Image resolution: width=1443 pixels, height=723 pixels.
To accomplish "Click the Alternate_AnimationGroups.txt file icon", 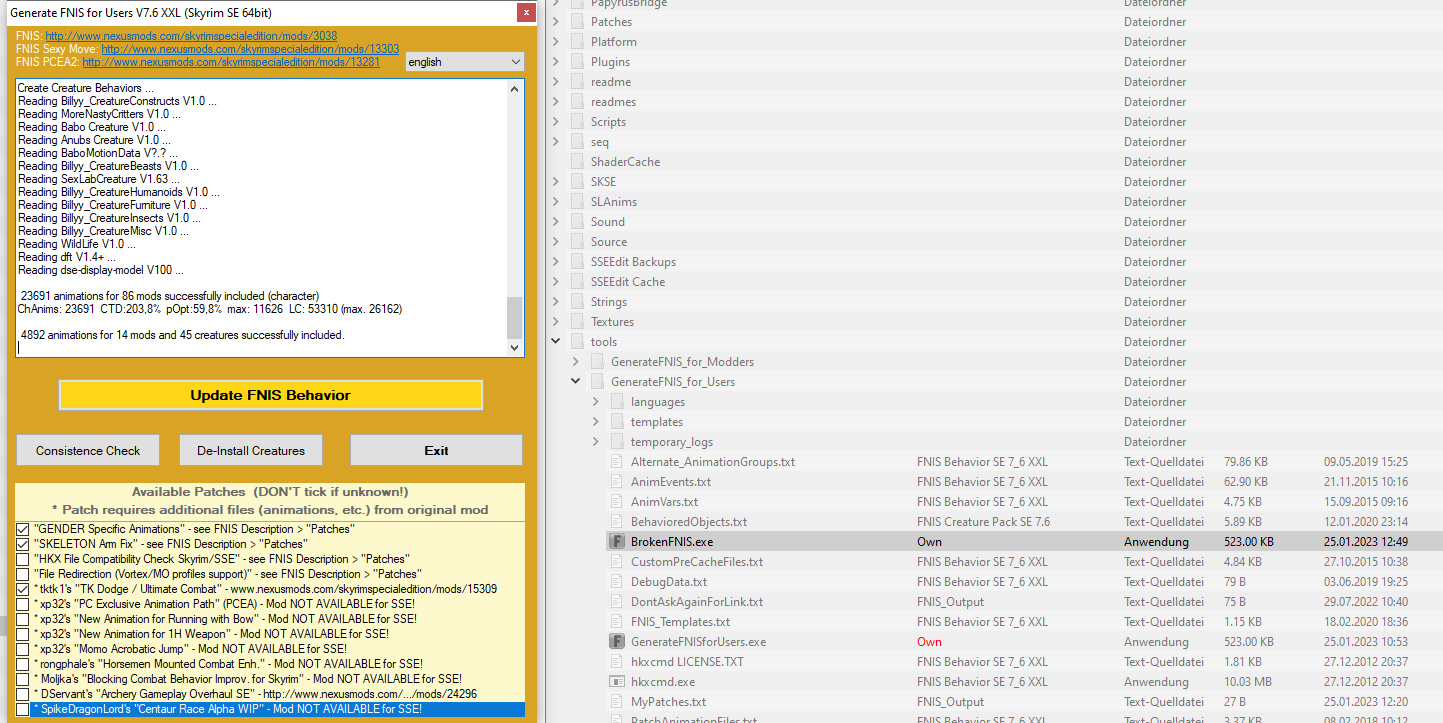I will (x=617, y=461).
